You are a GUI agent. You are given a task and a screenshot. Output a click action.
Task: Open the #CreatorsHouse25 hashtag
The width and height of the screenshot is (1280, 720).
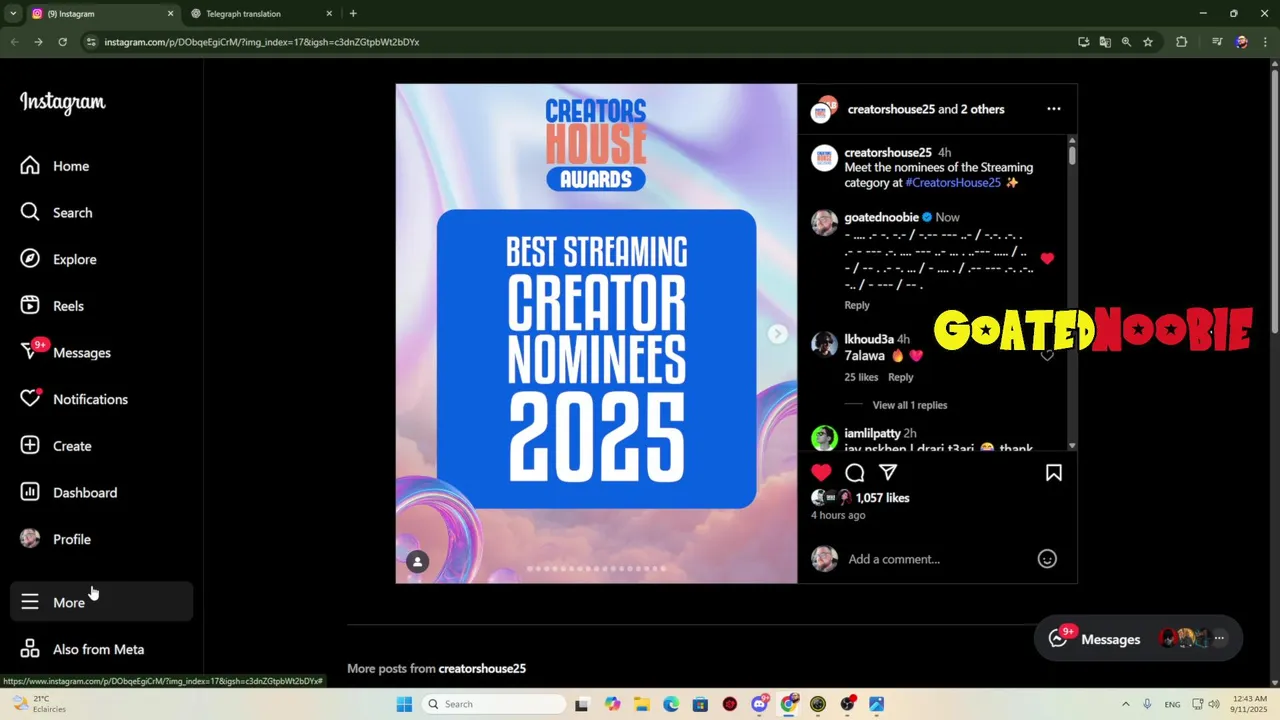[x=953, y=183]
